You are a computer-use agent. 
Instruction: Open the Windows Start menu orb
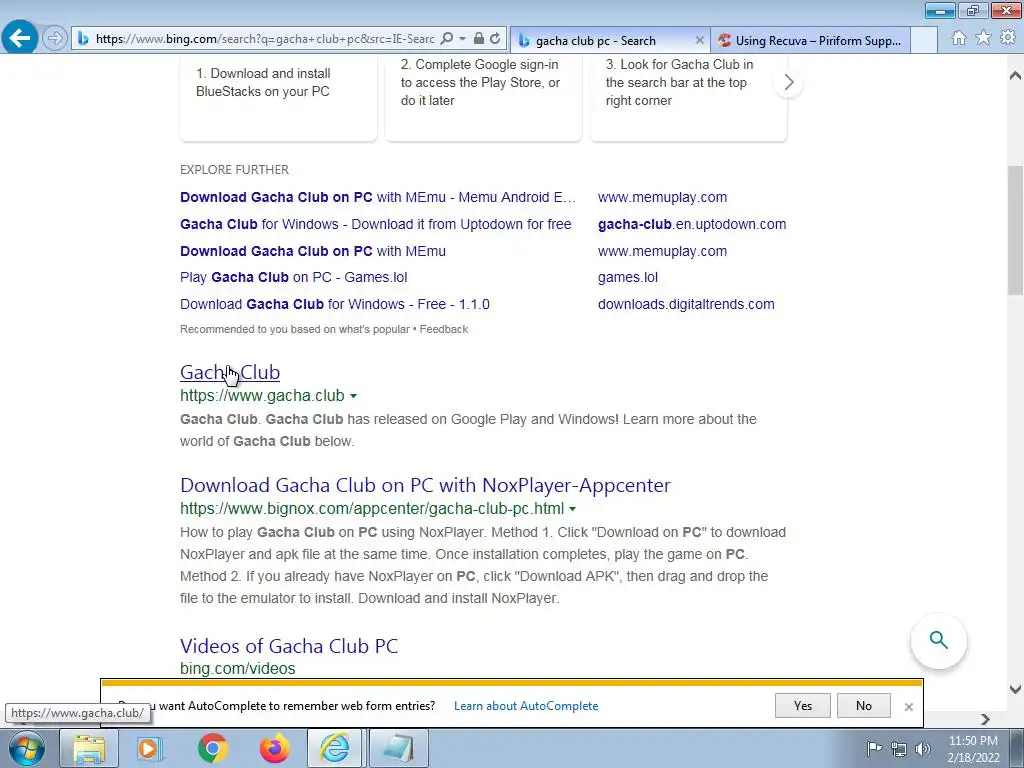coord(26,748)
